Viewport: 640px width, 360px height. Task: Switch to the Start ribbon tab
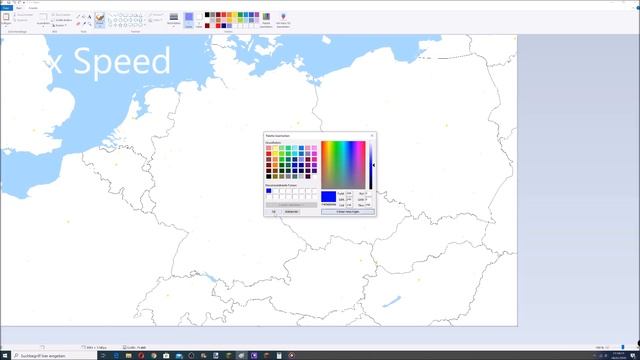[19, 8]
